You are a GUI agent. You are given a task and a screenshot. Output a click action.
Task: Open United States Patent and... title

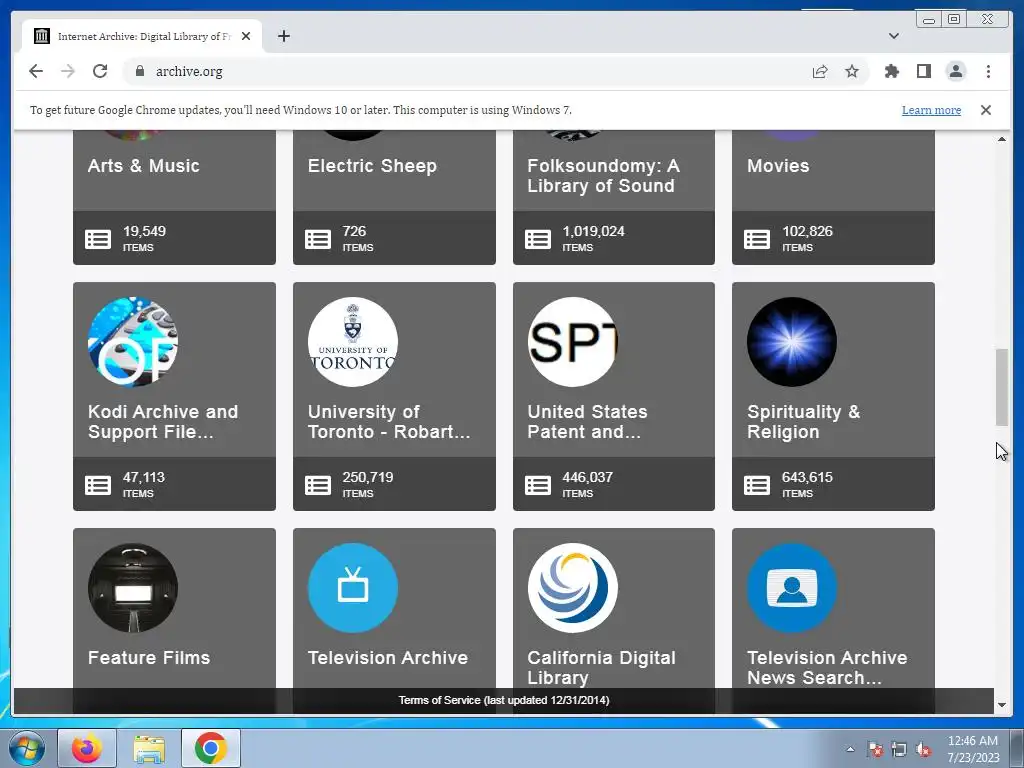[587, 422]
